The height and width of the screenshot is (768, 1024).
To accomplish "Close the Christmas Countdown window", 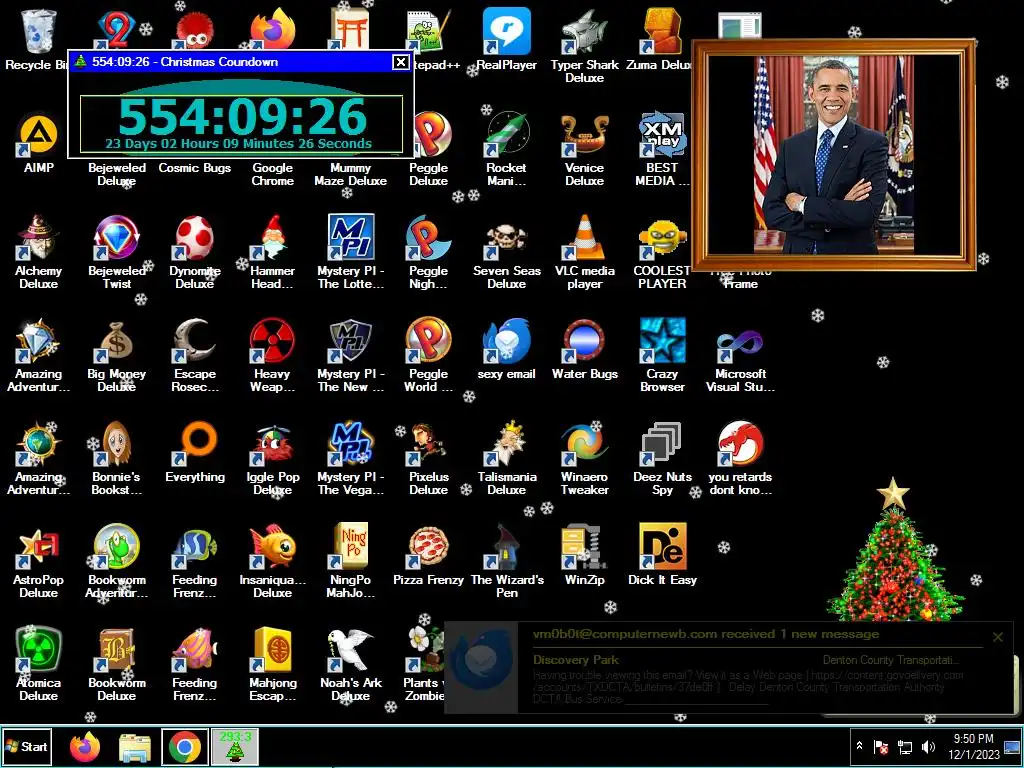I will click(x=400, y=62).
